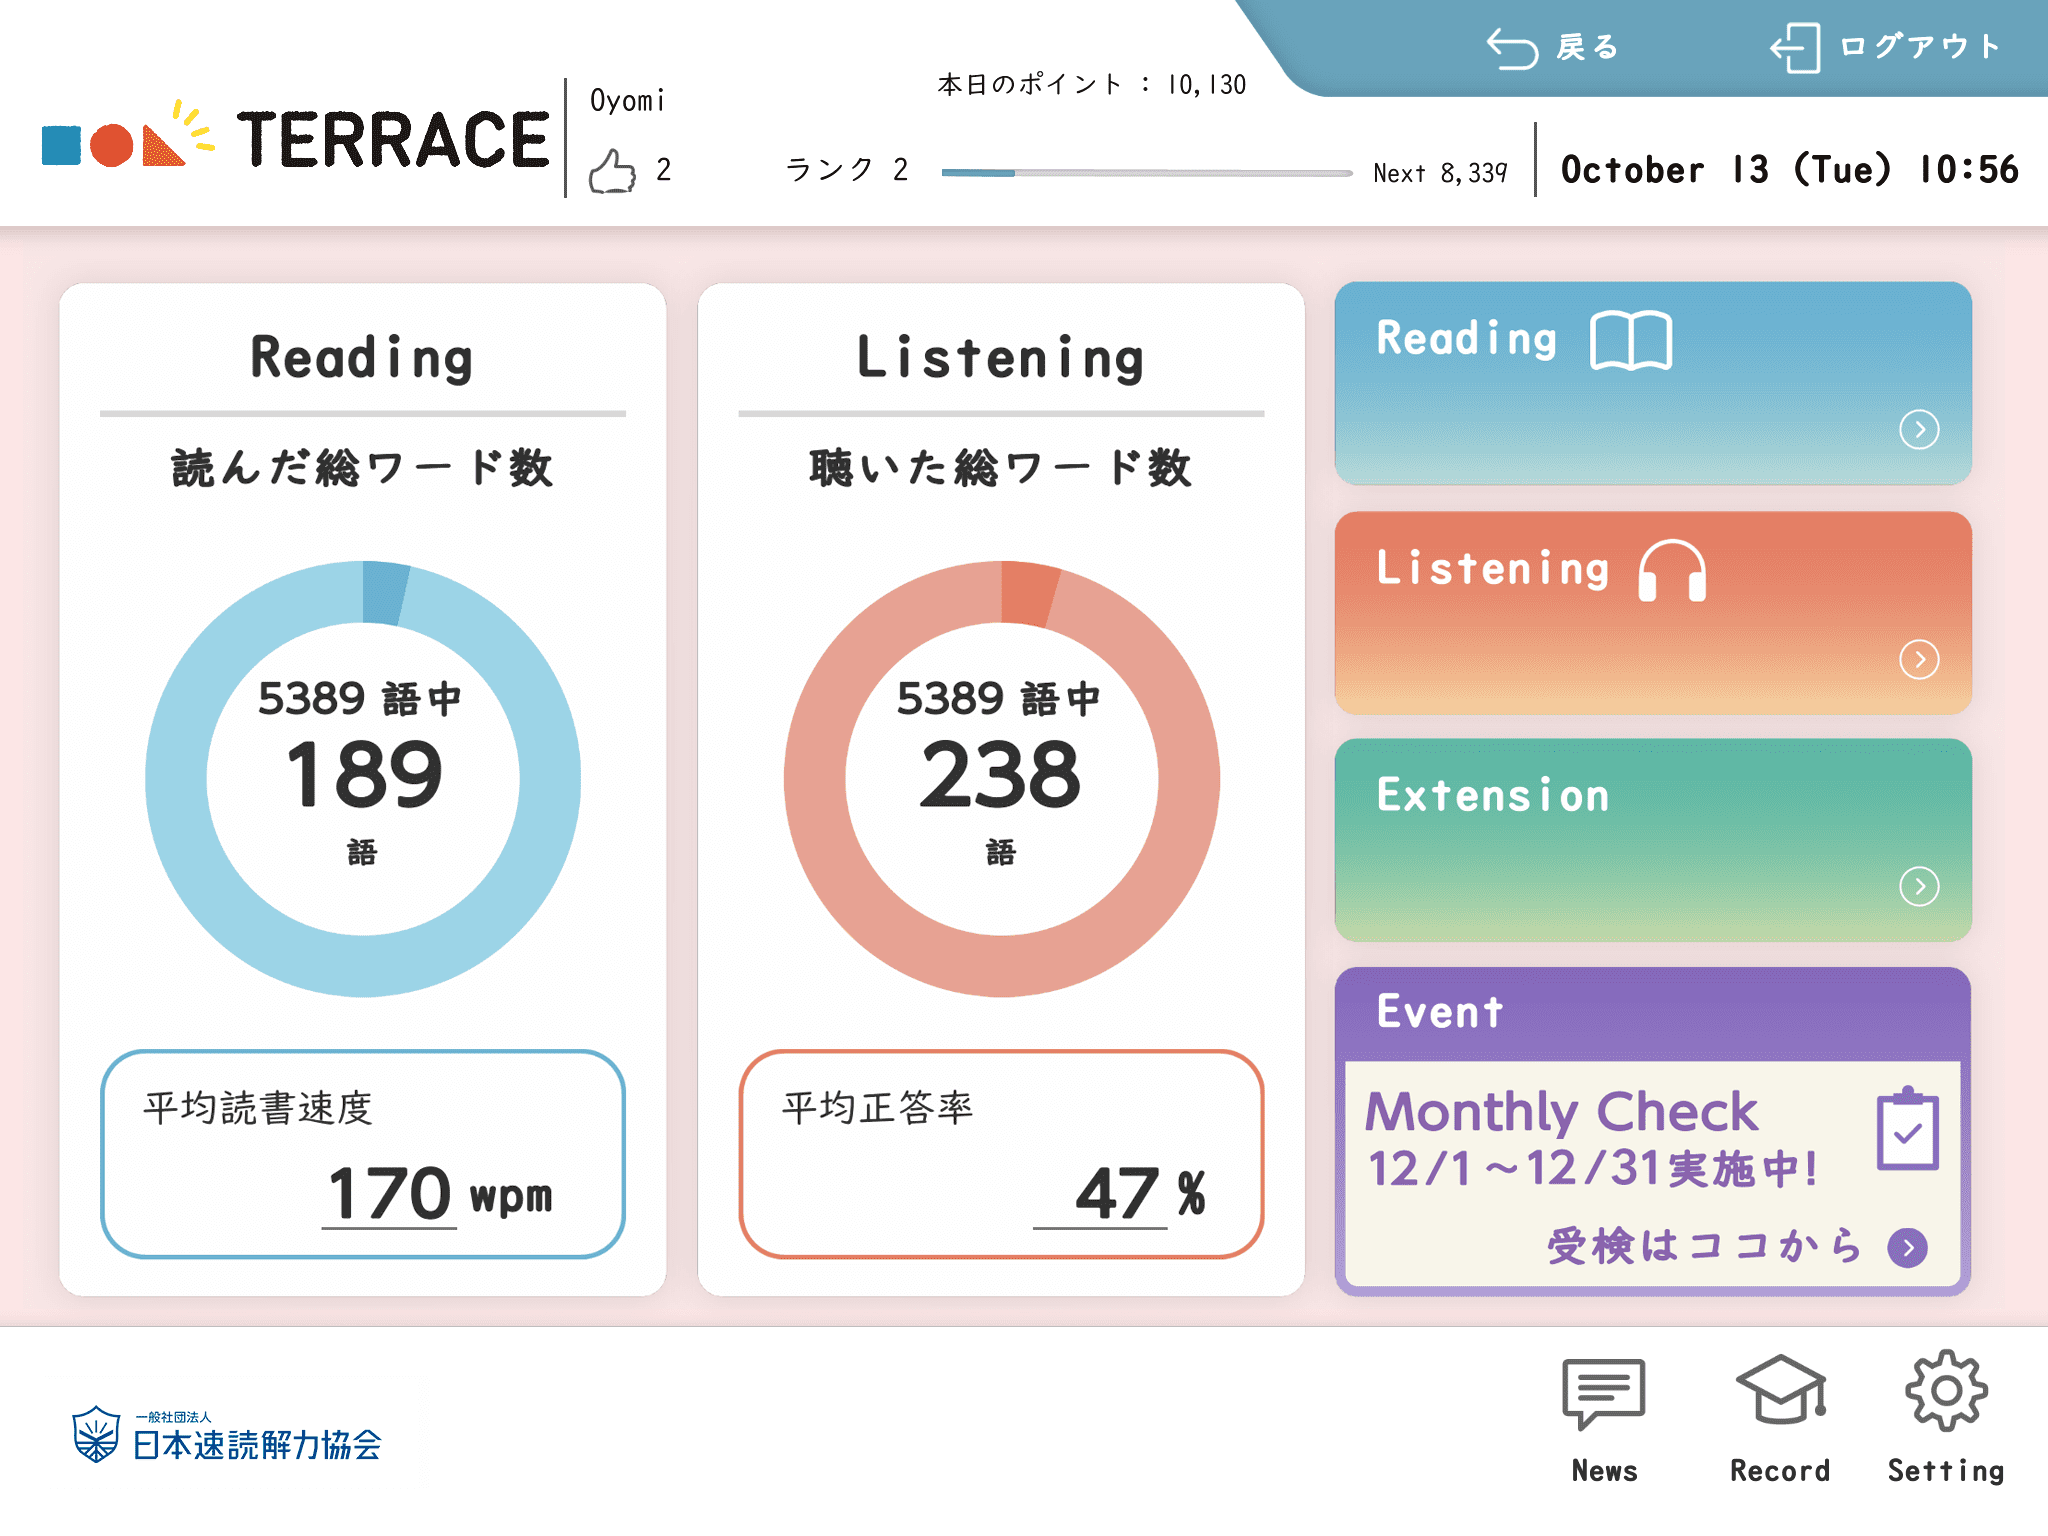Click the purple arrow beside 受検はココから
This screenshot has height=1536, width=2048.
click(x=1907, y=1247)
